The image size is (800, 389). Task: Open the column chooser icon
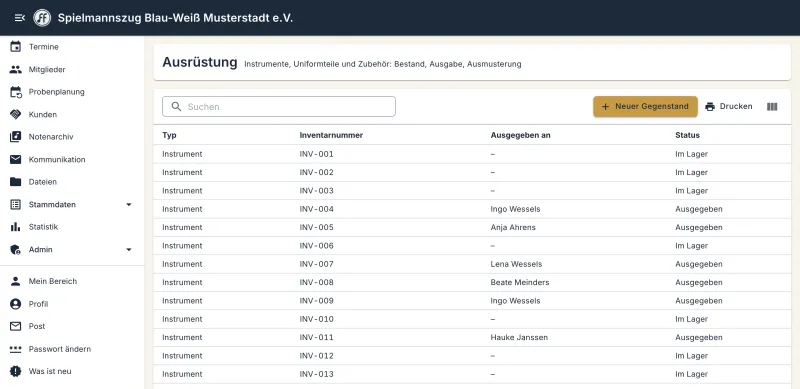click(x=772, y=107)
